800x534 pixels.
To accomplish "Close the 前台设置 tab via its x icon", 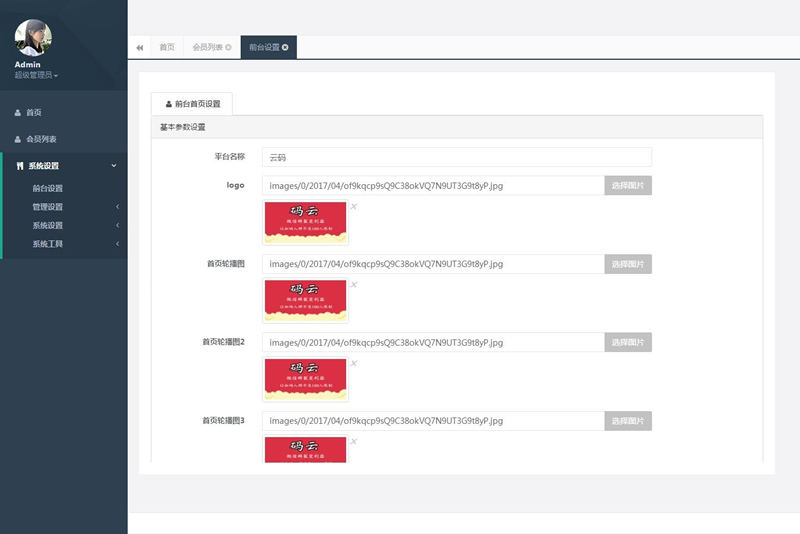I will point(285,47).
